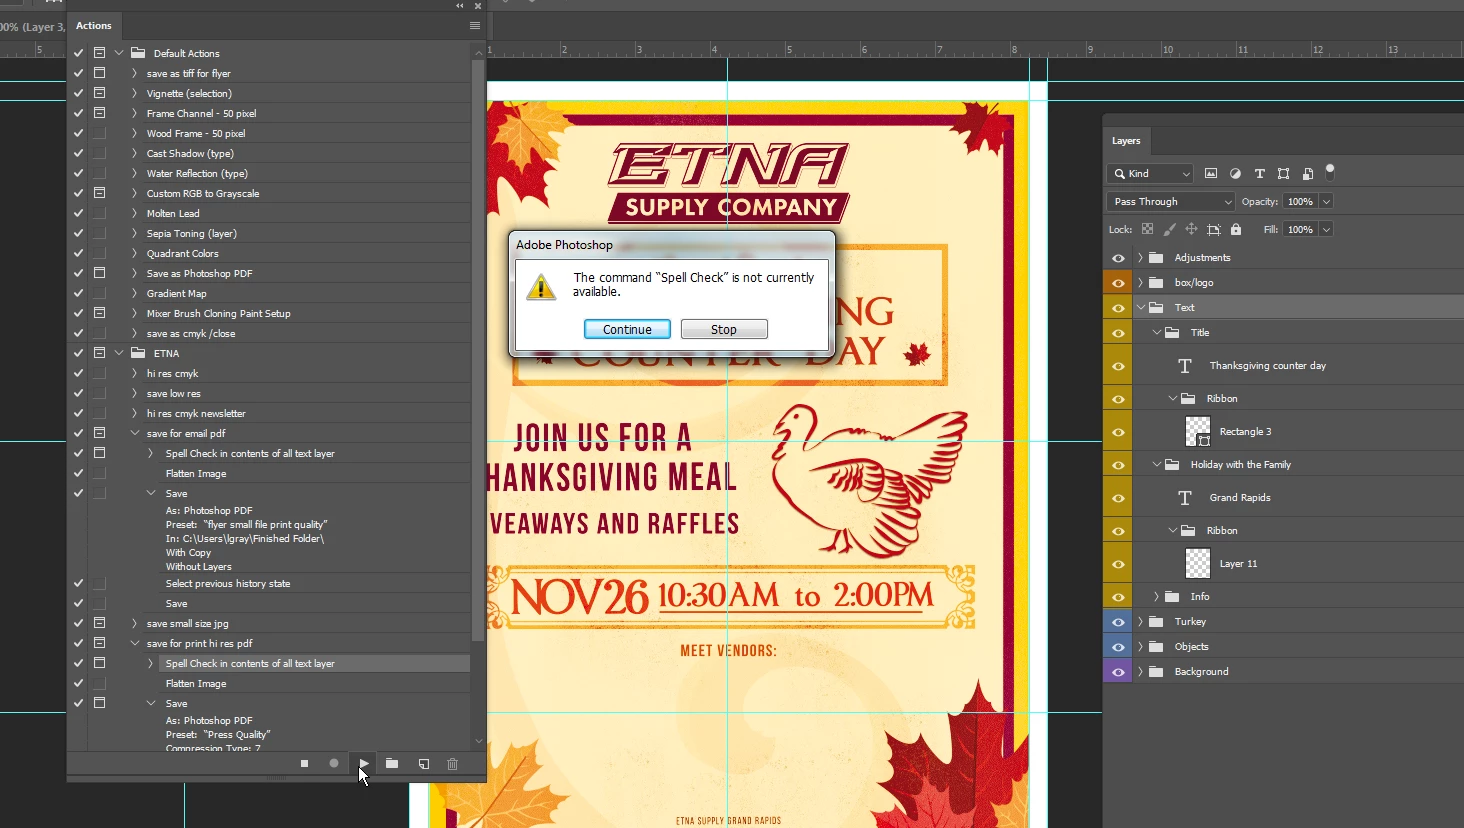1464x828 pixels.
Task: Select the save small size jpg action
Action: click(187, 624)
